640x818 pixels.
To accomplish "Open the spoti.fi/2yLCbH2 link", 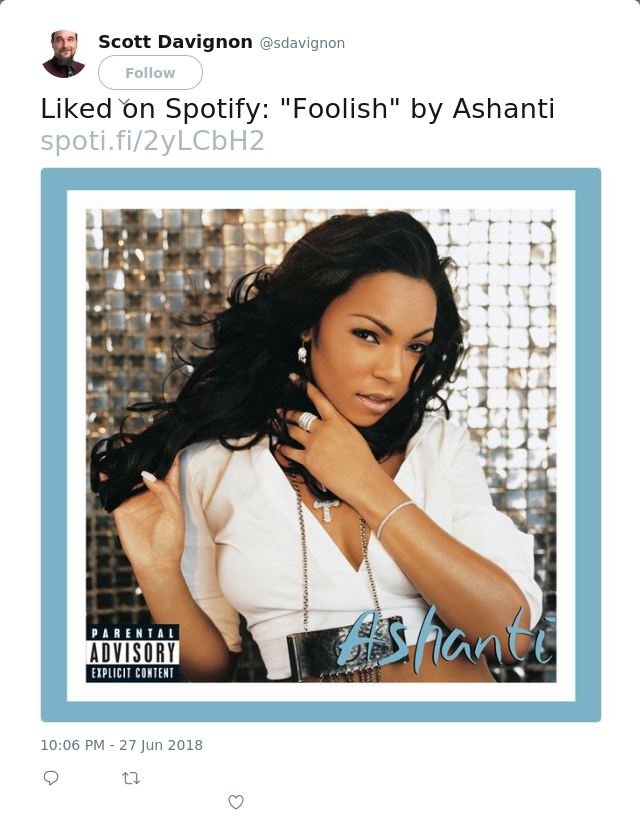I will (152, 141).
